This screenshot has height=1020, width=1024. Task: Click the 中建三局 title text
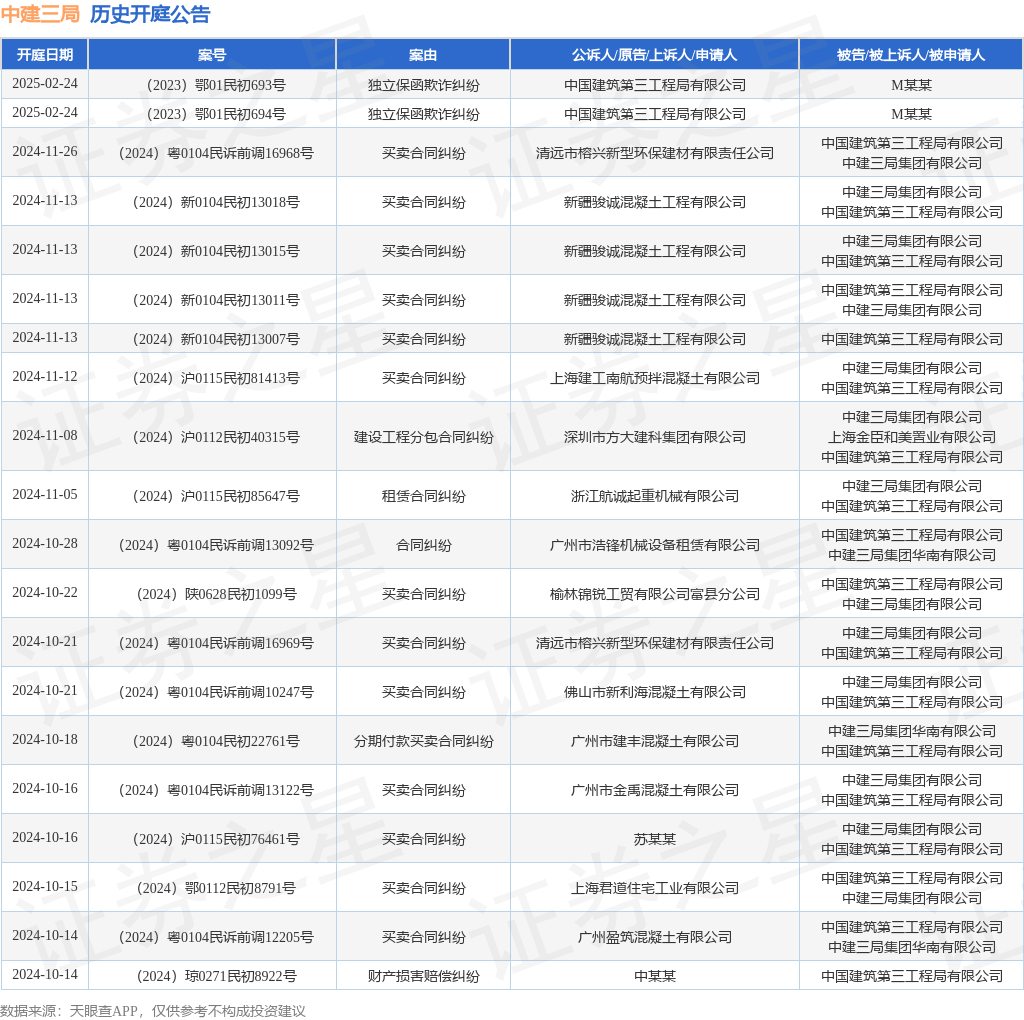[x=40, y=14]
